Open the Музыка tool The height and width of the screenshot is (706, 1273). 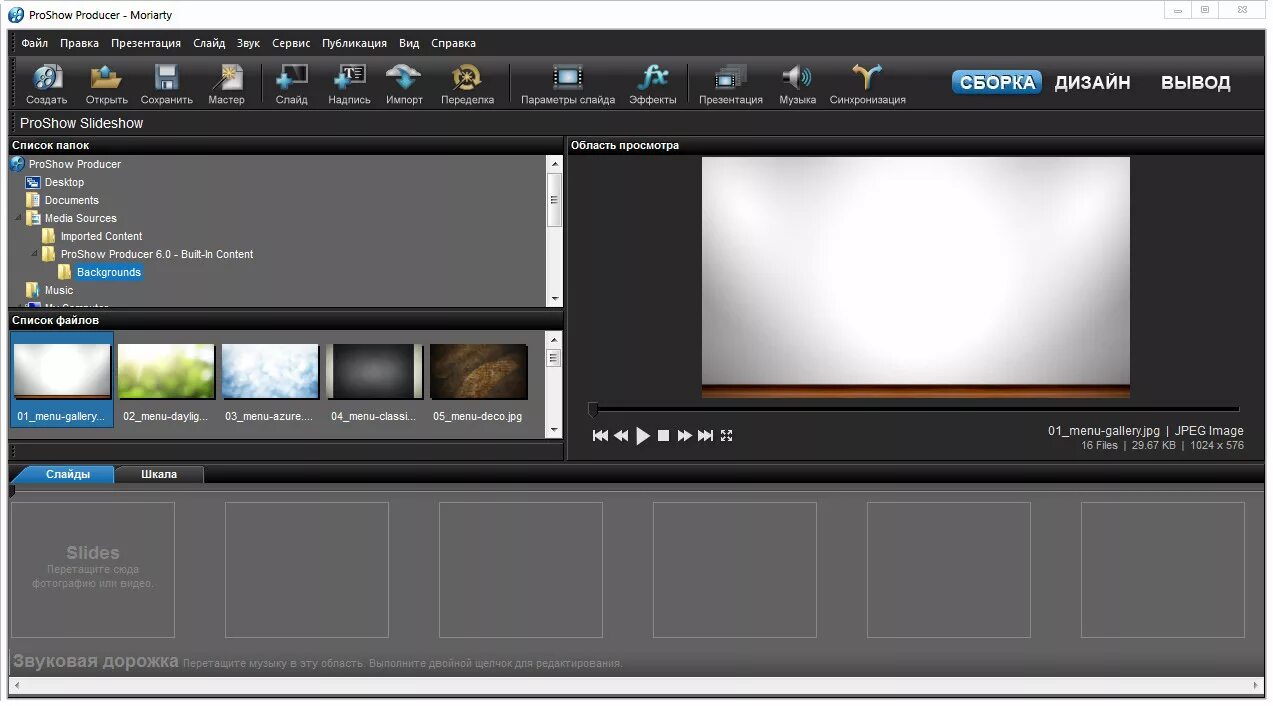coord(797,78)
